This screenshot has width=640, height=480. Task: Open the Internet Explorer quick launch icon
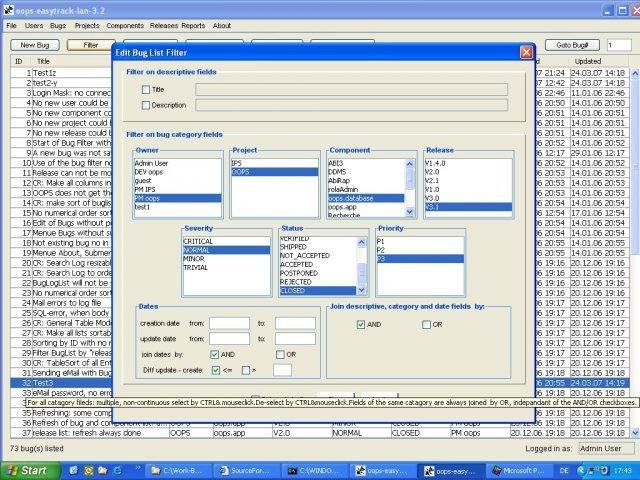pyautogui.click(x=116, y=471)
